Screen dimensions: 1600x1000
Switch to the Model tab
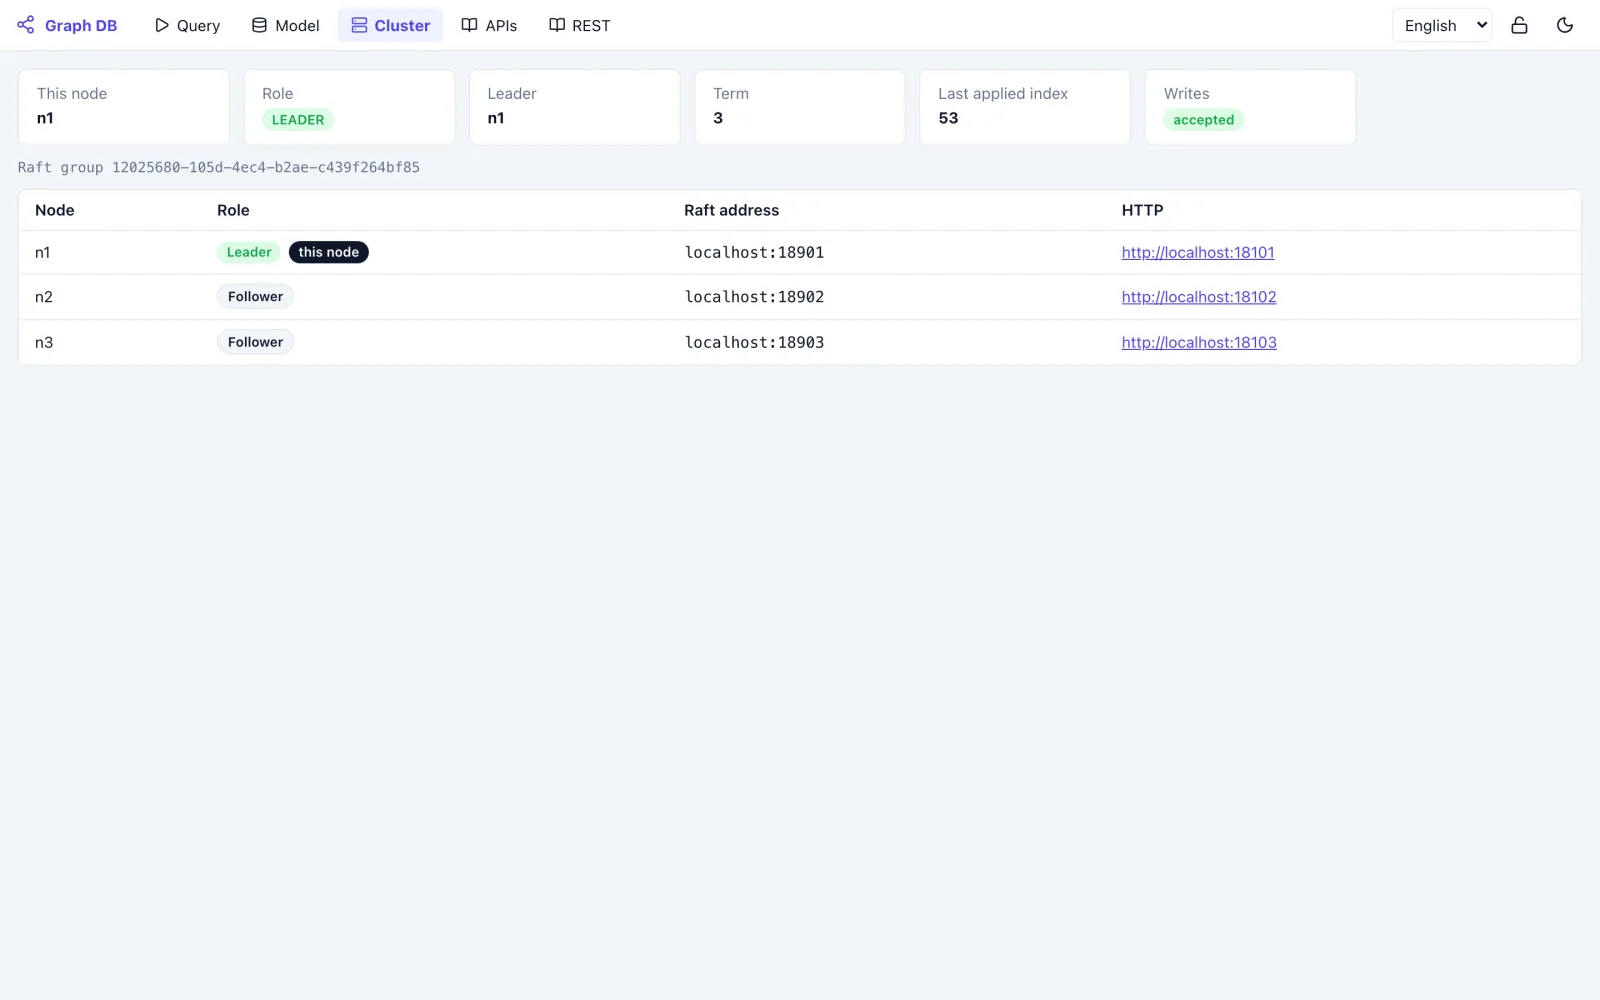(x=286, y=25)
